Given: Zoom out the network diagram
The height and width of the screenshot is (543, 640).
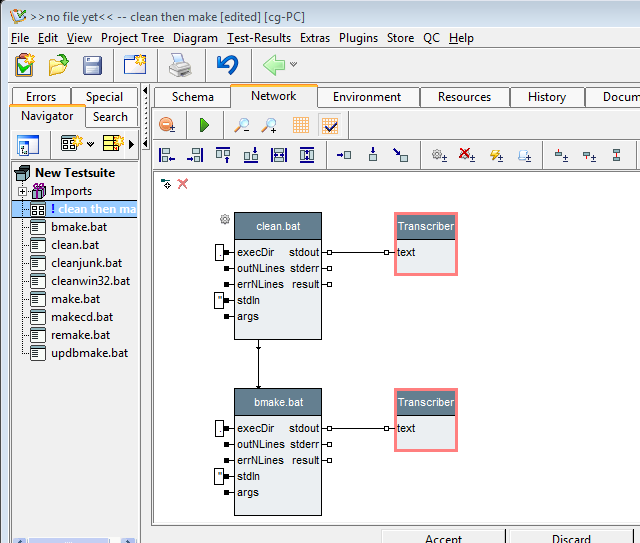Looking at the screenshot, I should (242, 125).
